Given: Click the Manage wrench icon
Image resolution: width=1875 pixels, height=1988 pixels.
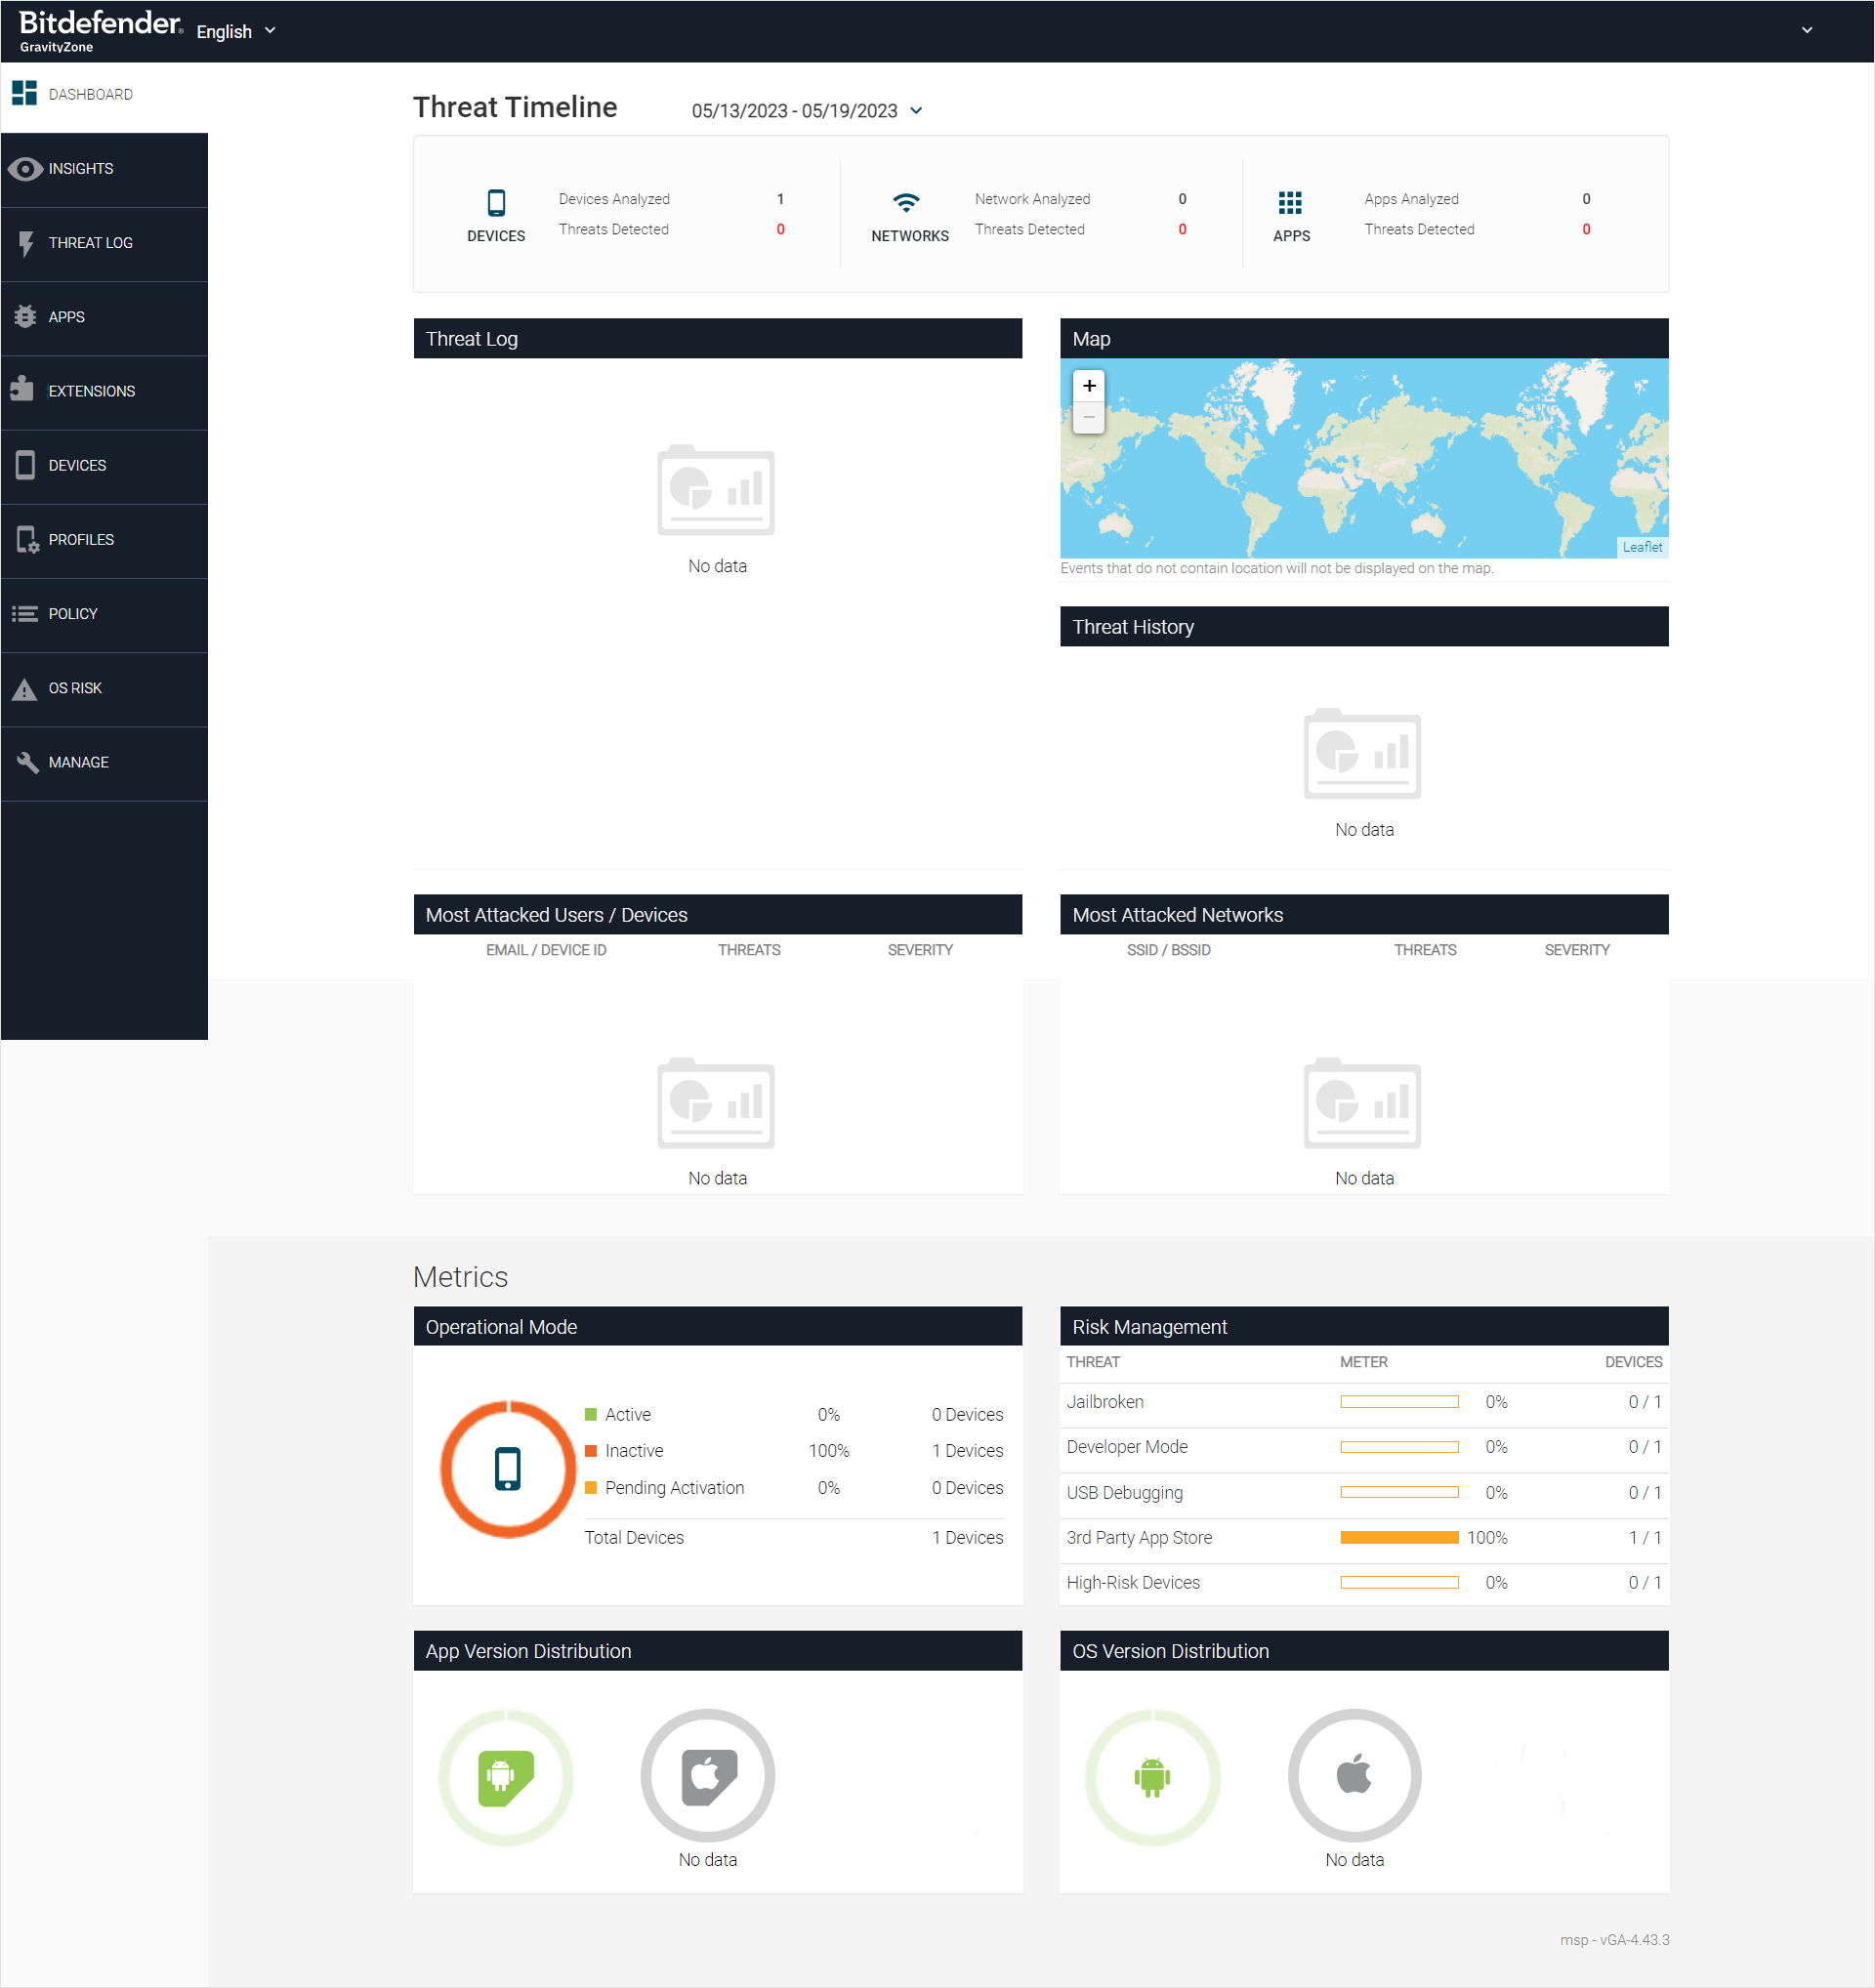Looking at the screenshot, I should pyautogui.click(x=26, y=762).
